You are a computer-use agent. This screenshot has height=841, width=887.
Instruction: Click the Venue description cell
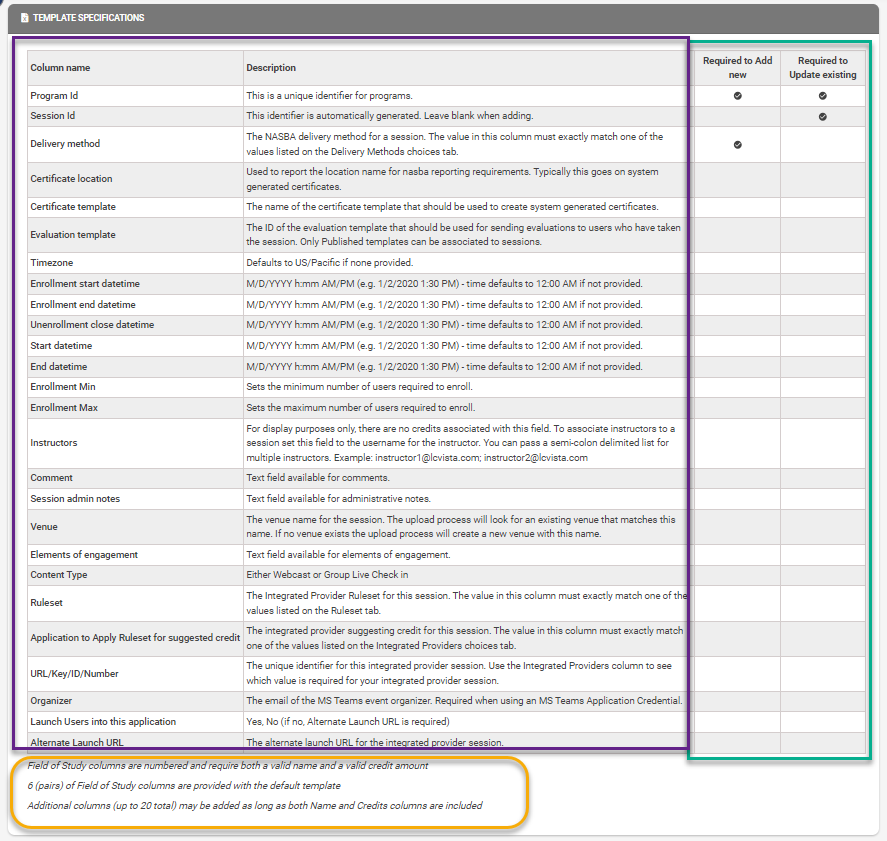460,527
